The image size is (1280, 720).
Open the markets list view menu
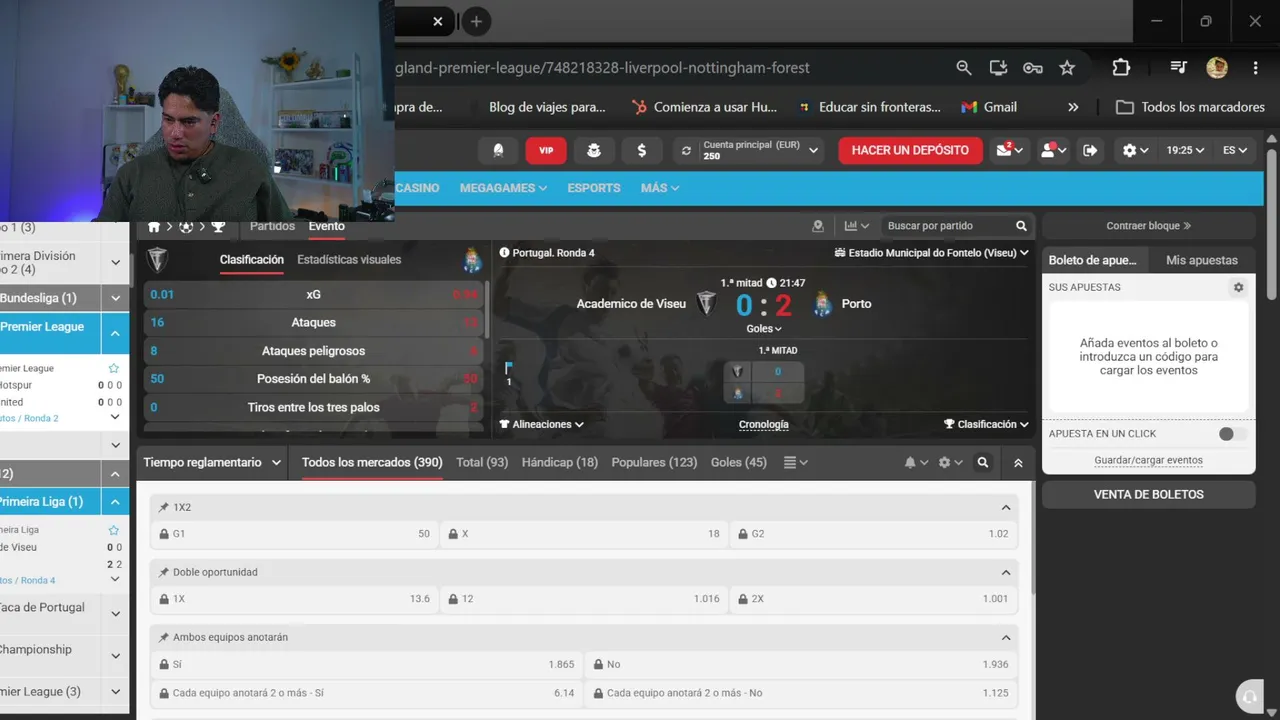tap(795, 462)
